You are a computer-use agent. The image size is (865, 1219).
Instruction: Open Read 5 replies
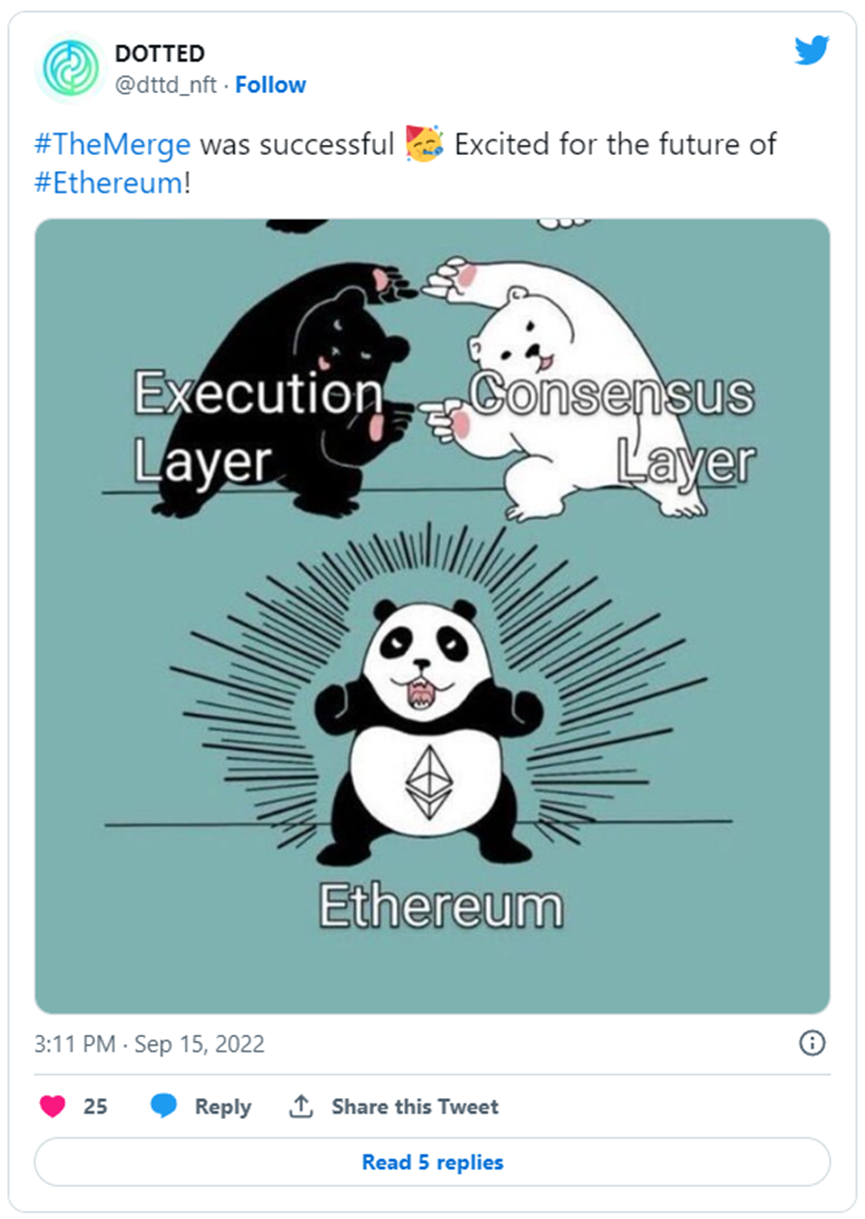click(432, 1162)
